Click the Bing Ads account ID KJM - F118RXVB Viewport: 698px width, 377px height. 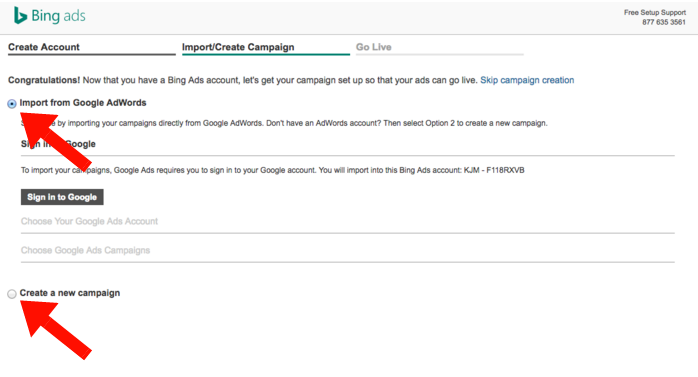(x=494, y=170)
